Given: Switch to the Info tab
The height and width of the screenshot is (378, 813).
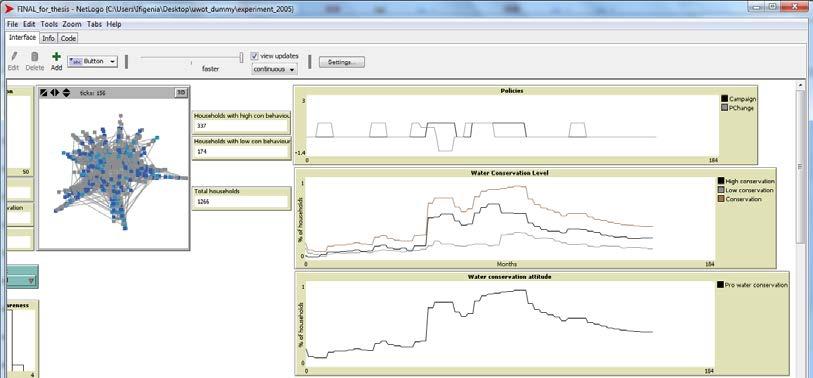Looking at the screenshot, I should (x=48, y=38).
